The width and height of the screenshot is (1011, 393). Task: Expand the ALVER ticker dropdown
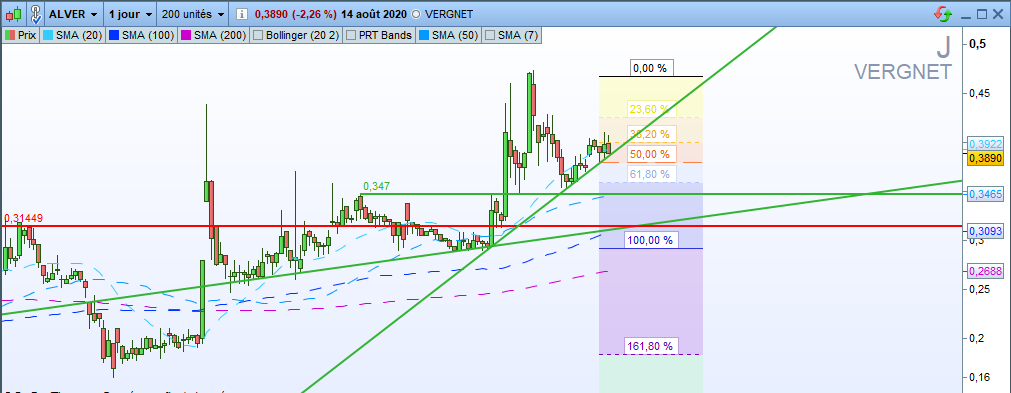click(75, 14)
